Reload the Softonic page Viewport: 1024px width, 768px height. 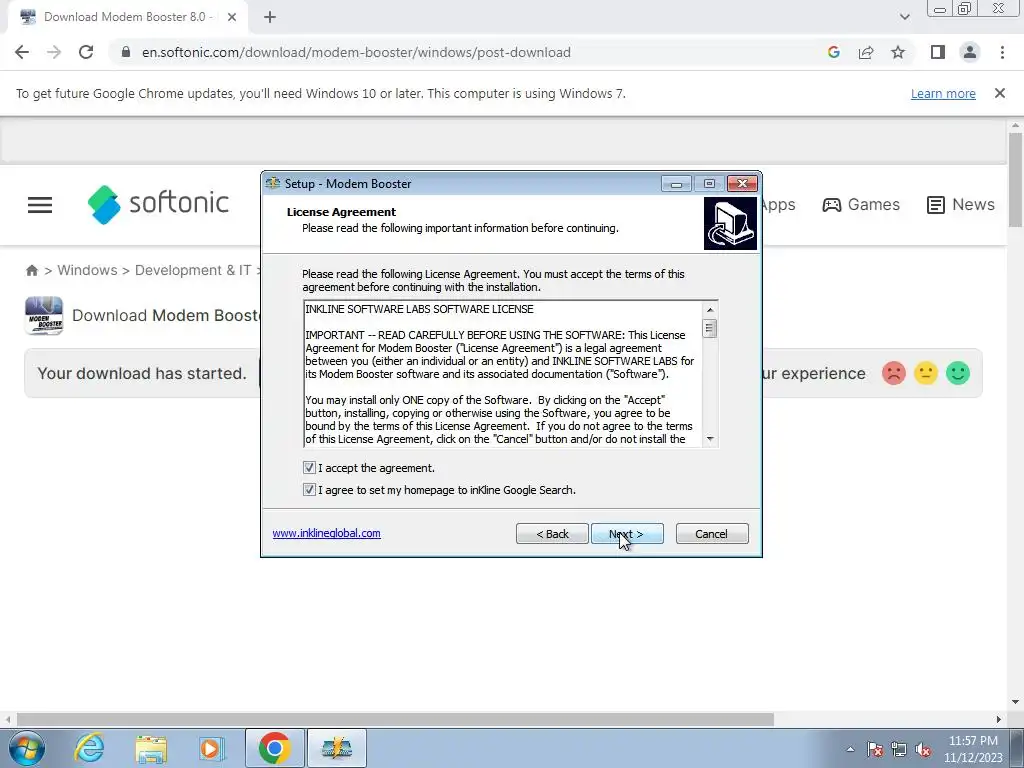[86, 52]
